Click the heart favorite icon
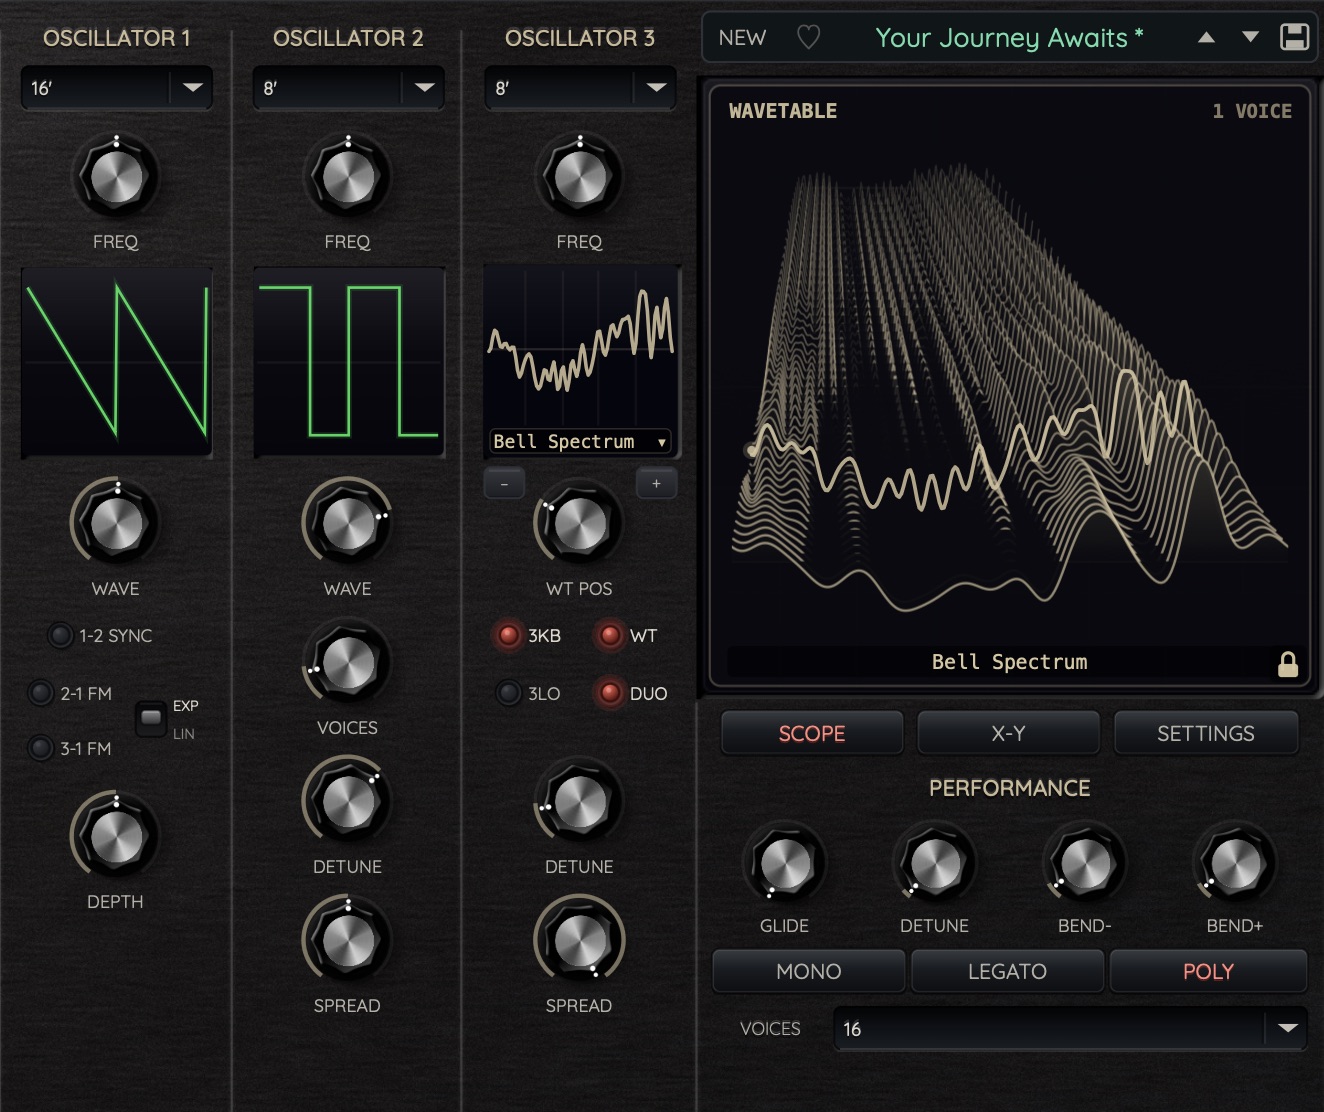This screenshot has width=1324, height=1112. [808, 38]
